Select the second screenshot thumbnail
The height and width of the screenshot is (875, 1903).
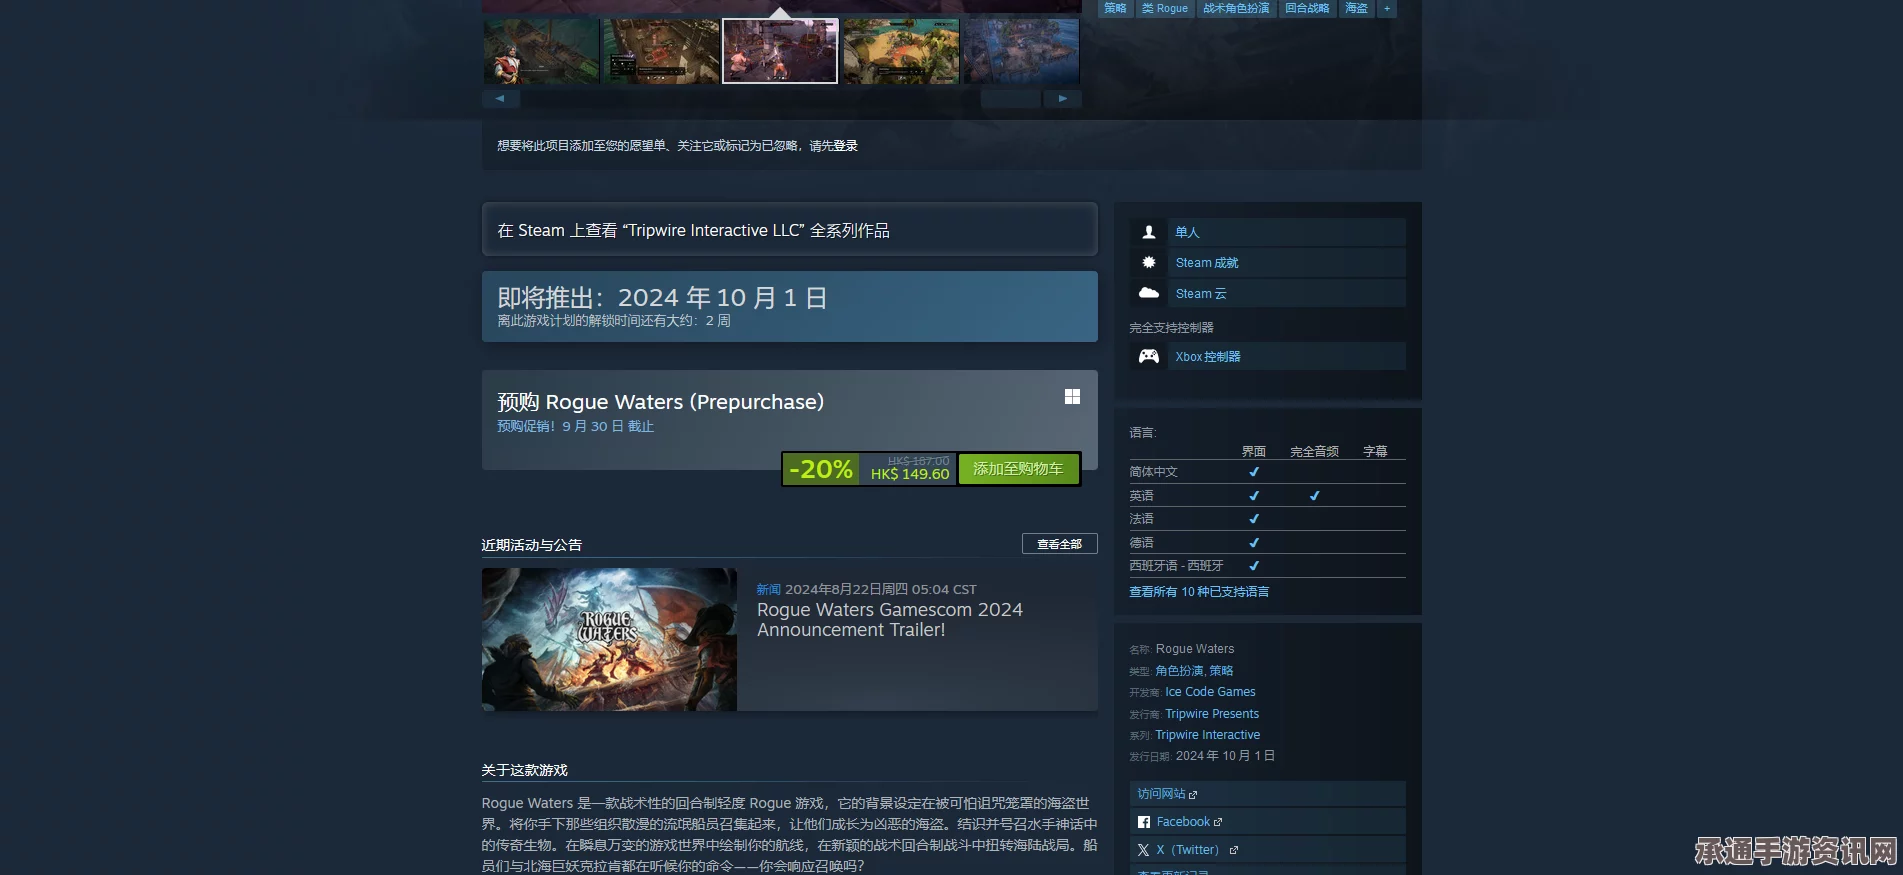point(660,51)
